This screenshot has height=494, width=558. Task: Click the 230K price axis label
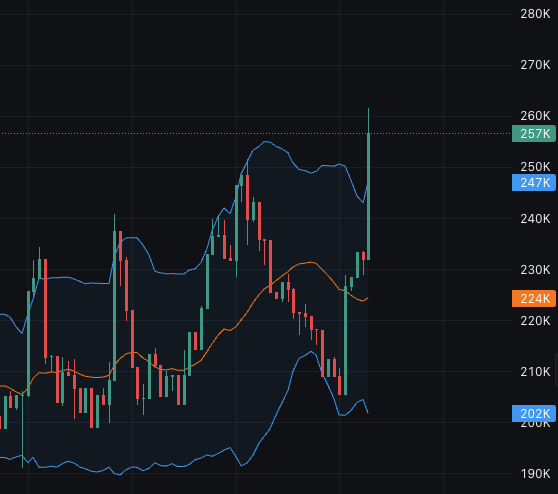click(535, 270)
